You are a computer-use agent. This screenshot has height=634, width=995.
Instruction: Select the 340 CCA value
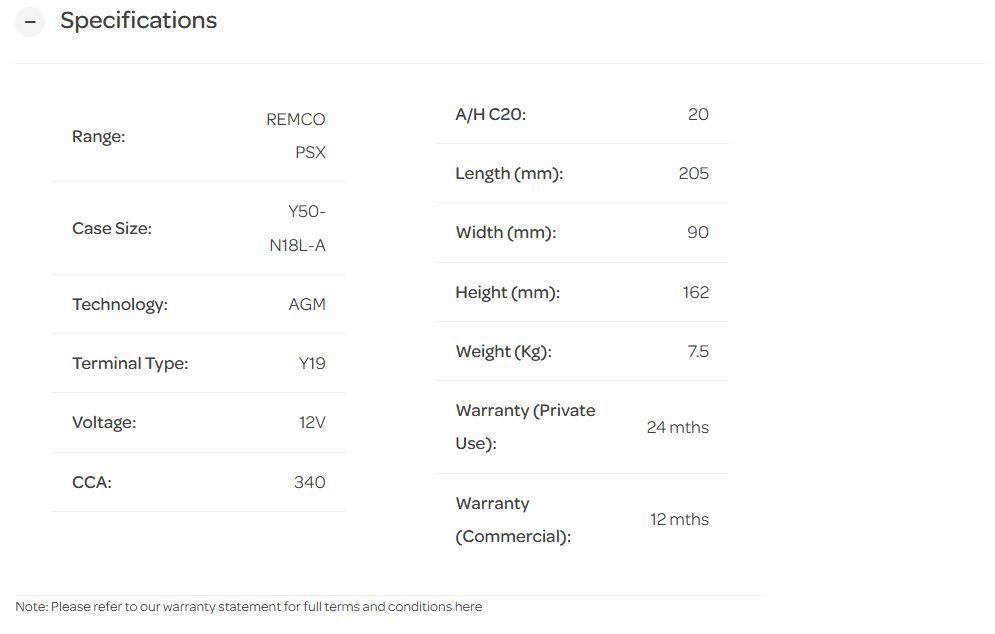tap(309, 482)
